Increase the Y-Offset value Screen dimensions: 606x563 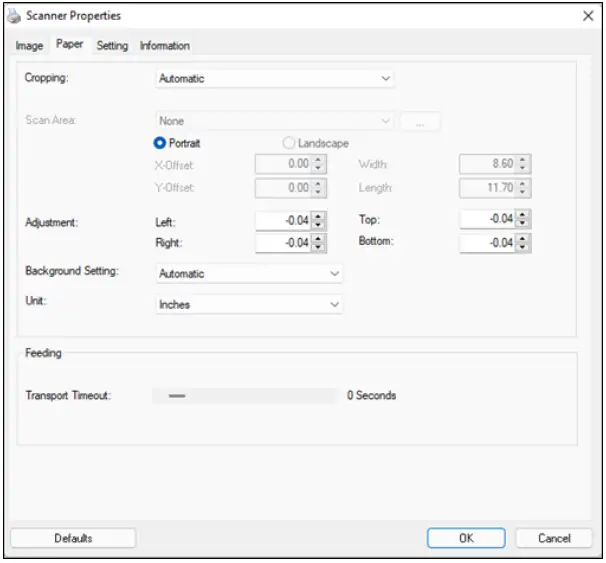pyautogui.click(x=318, y=184)
